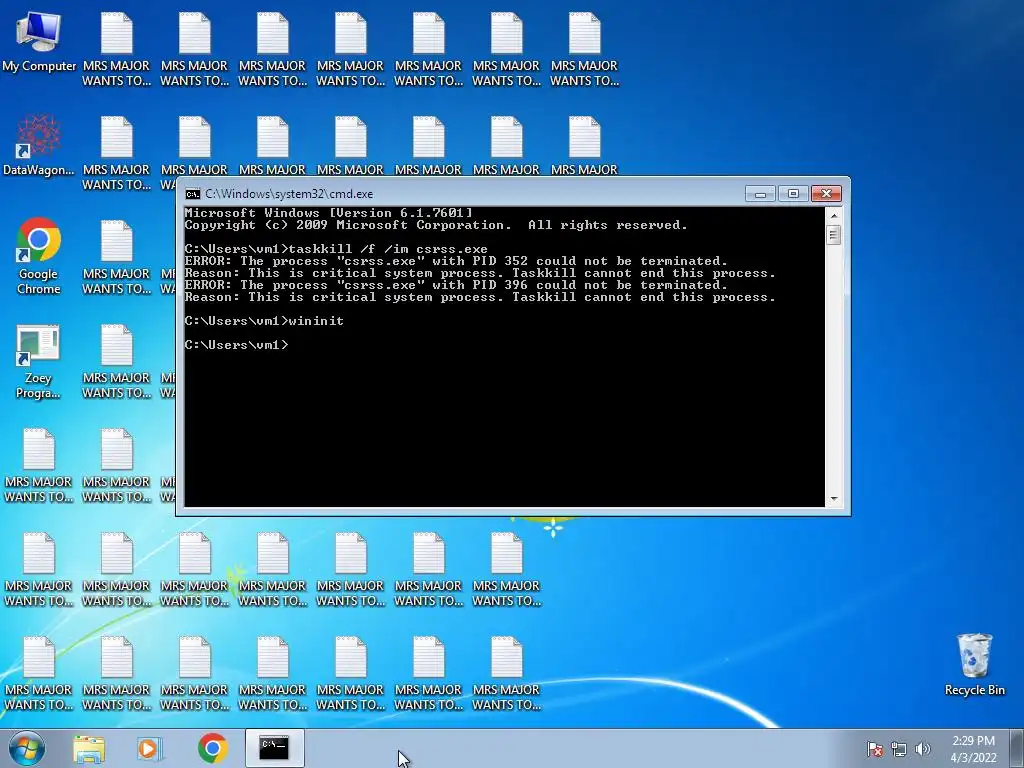The image size is (1024, 768).
Task: Select the Recycle Bin icon
Action: (974, 664)
